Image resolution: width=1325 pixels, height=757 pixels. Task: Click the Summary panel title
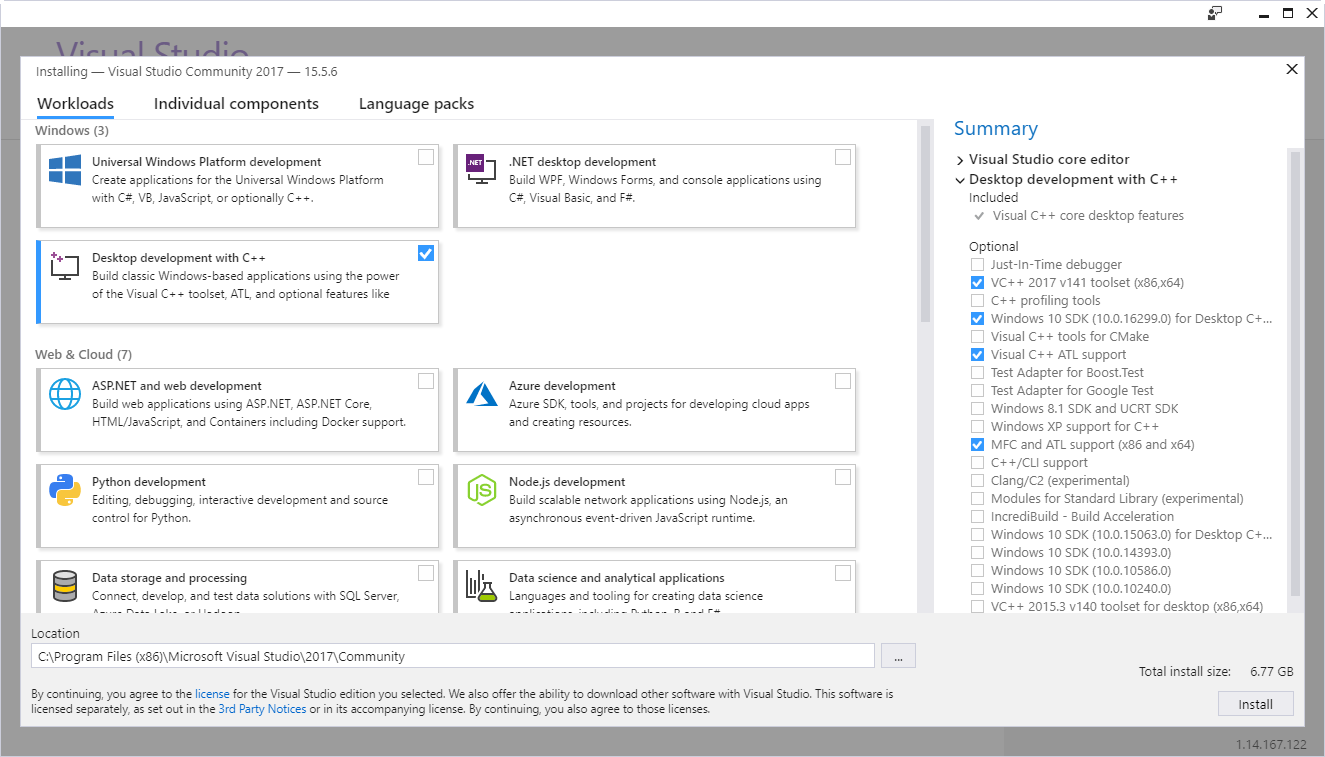coord(996,128)
